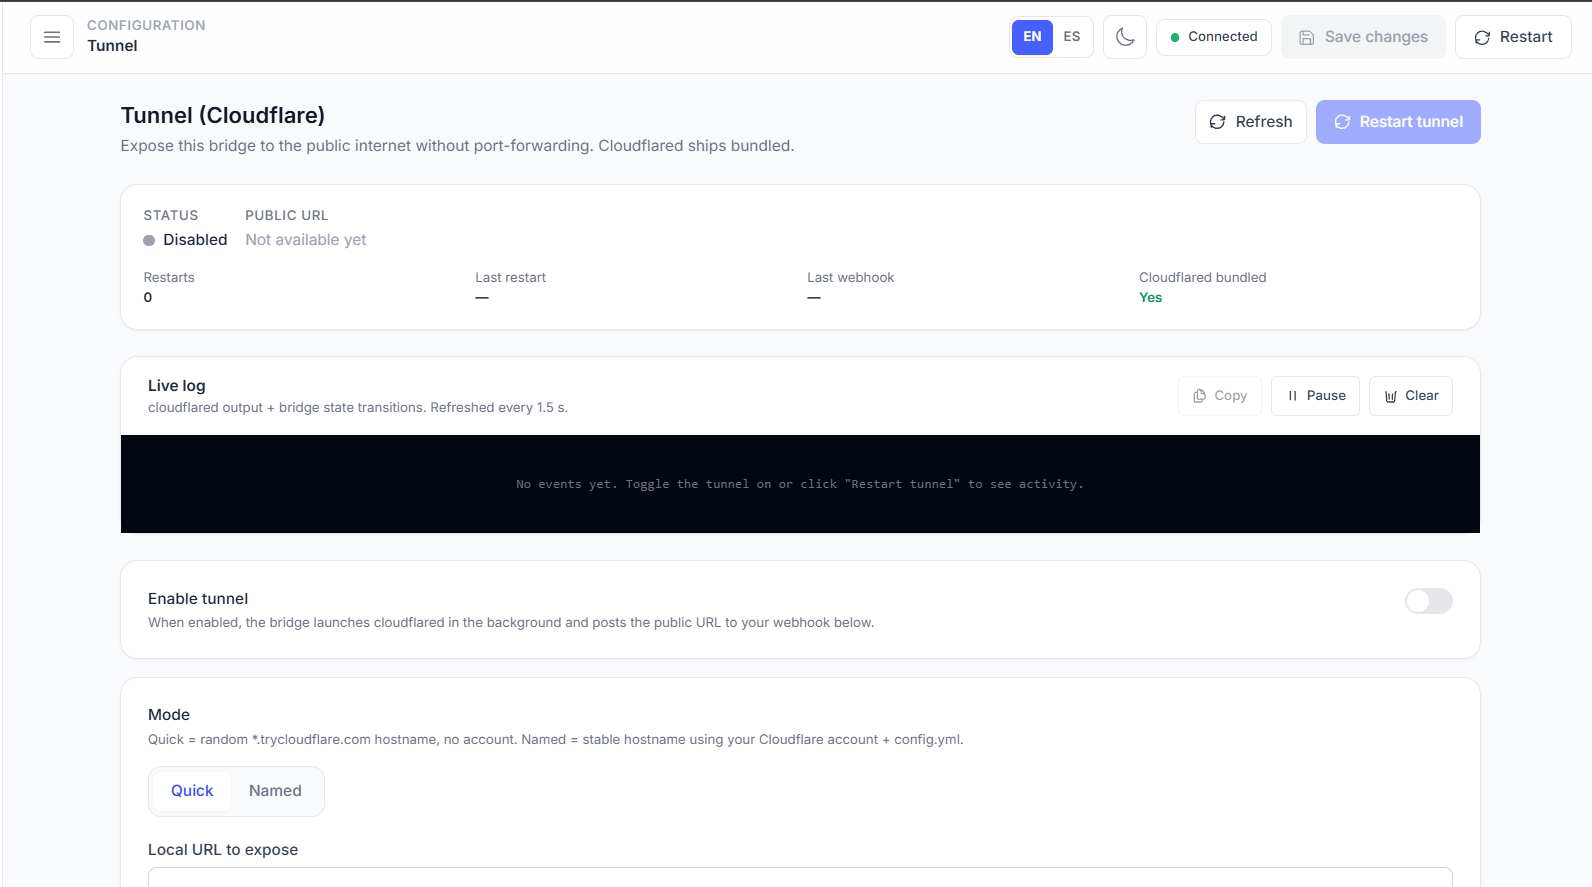Click 'Not available yet' public URL

point(306,240)
